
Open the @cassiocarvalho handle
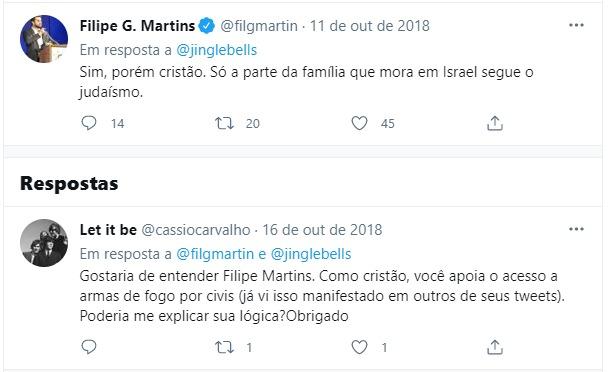click(x=196, y=230)
